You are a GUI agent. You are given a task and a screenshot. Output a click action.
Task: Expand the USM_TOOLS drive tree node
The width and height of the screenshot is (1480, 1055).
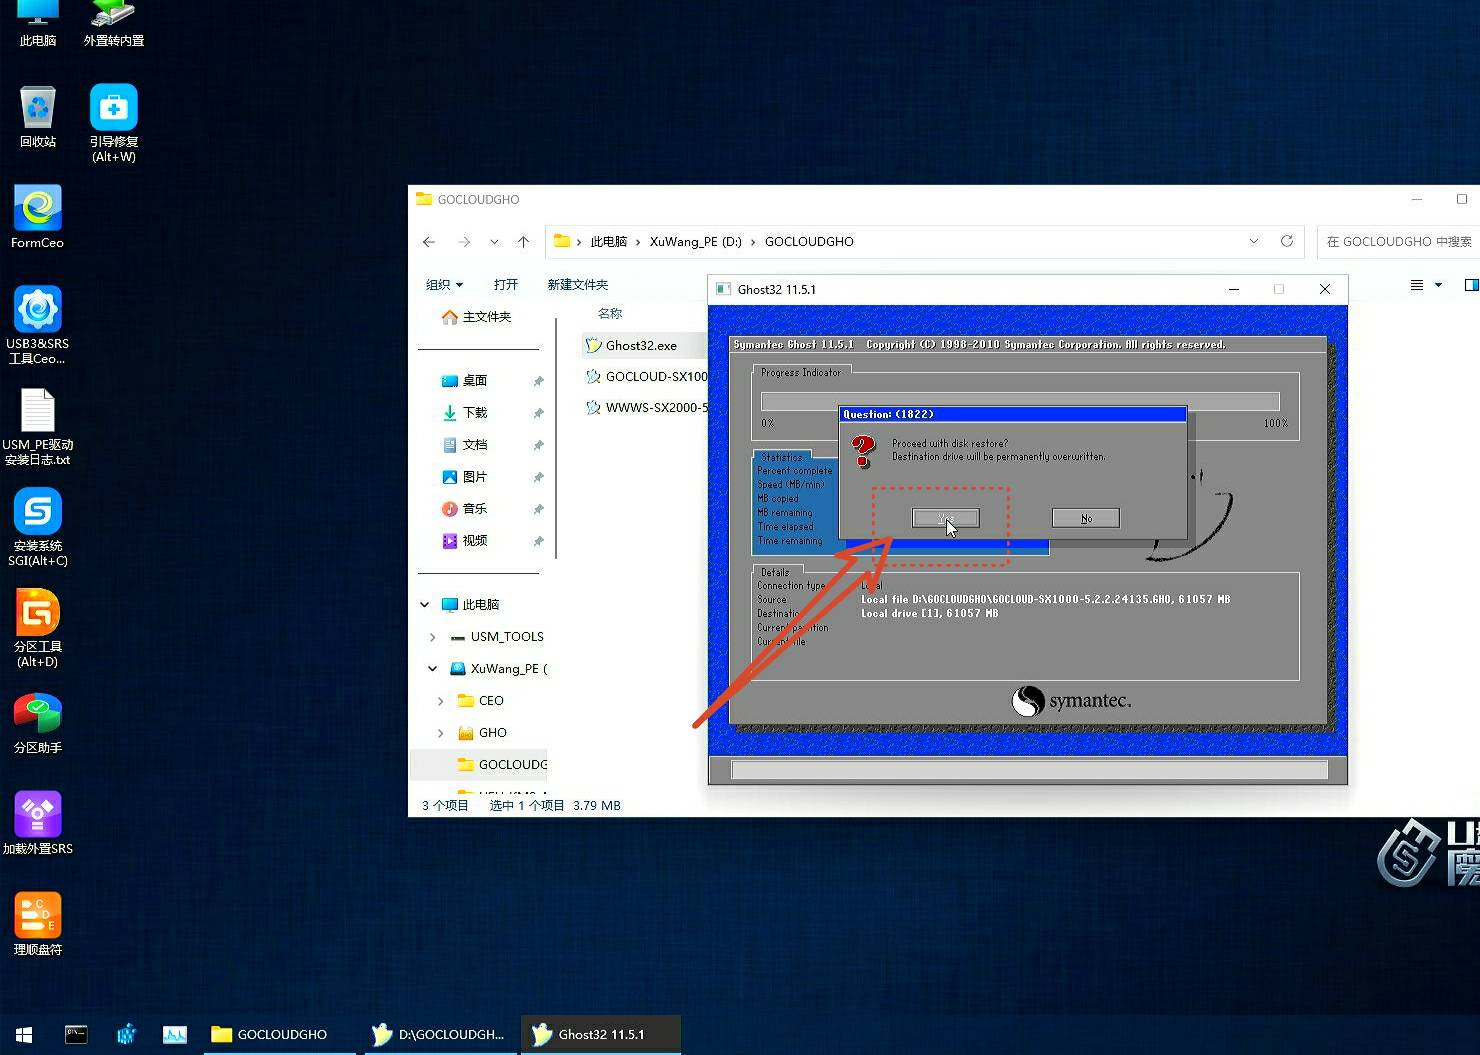(x=432, y=637)
